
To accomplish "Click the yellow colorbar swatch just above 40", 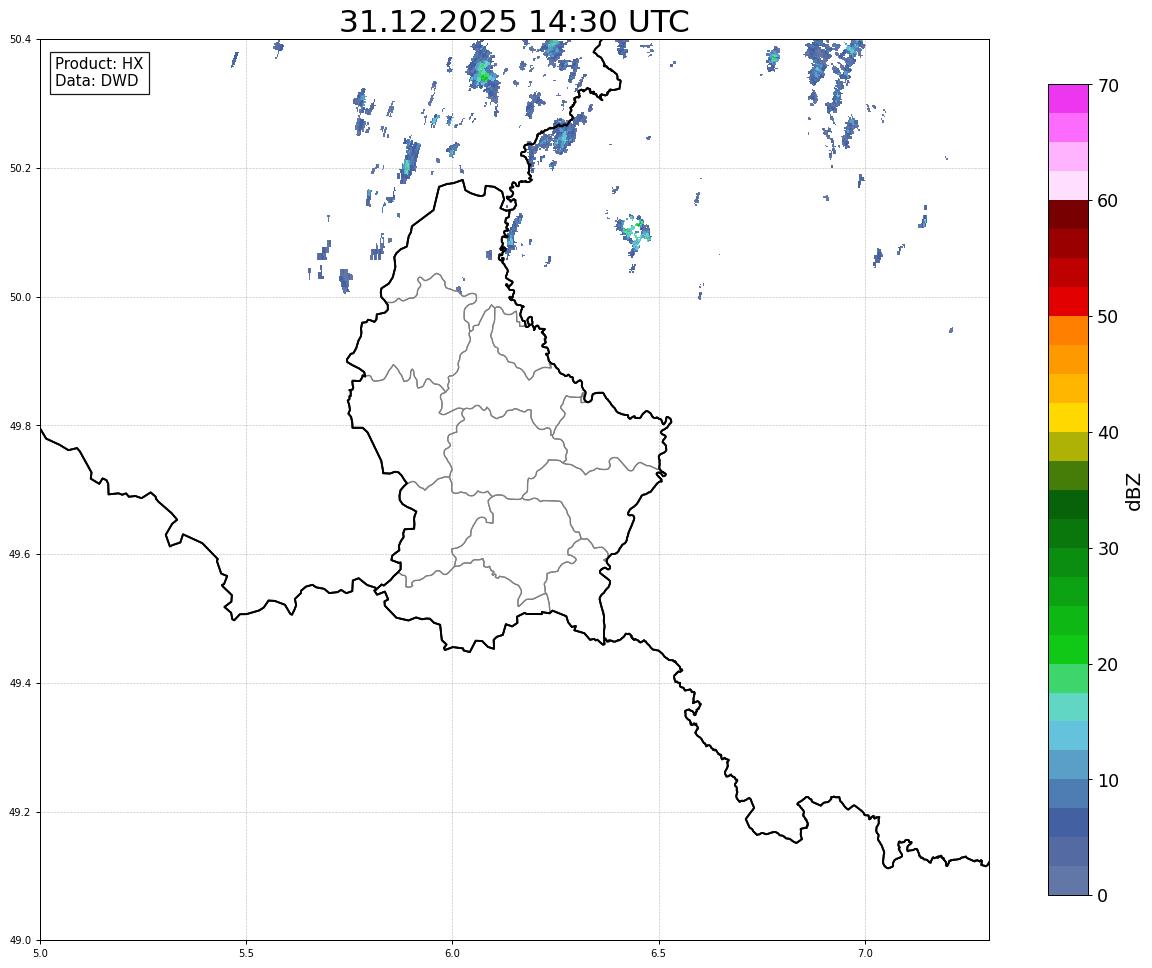I will 1068,418.
